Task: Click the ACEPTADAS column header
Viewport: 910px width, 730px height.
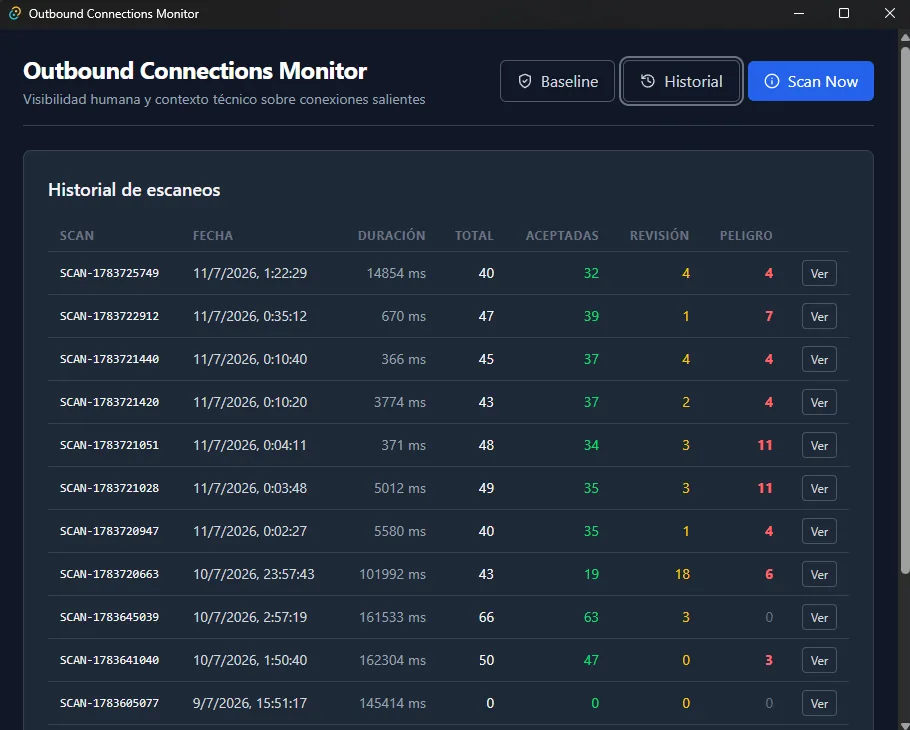Action: [x=562, y=236]
